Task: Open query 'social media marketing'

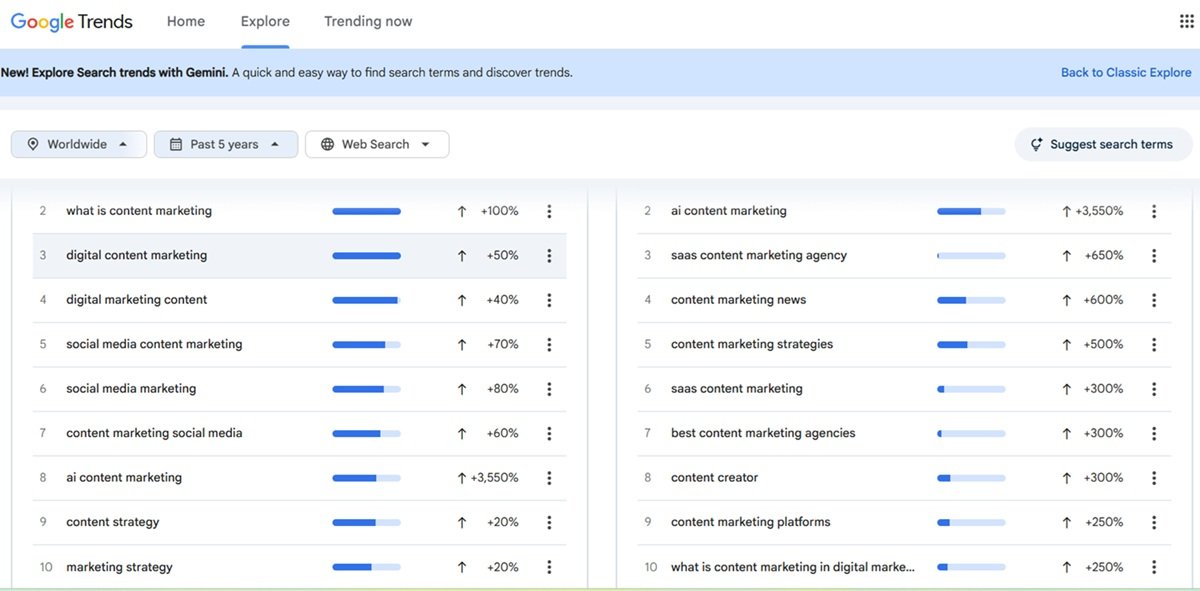Action: [x=131, y=388]
